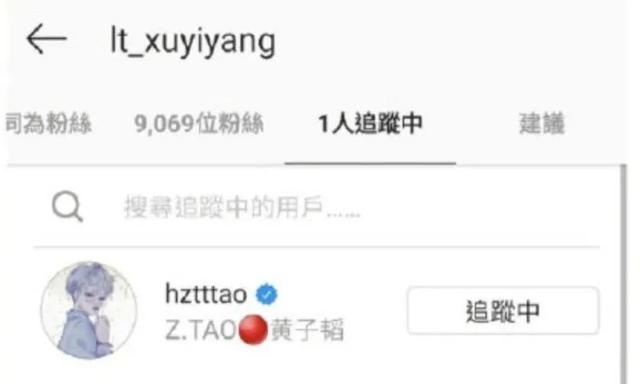
Task: Select the 1人追蹤中 following tab
Action: [370, 124]
